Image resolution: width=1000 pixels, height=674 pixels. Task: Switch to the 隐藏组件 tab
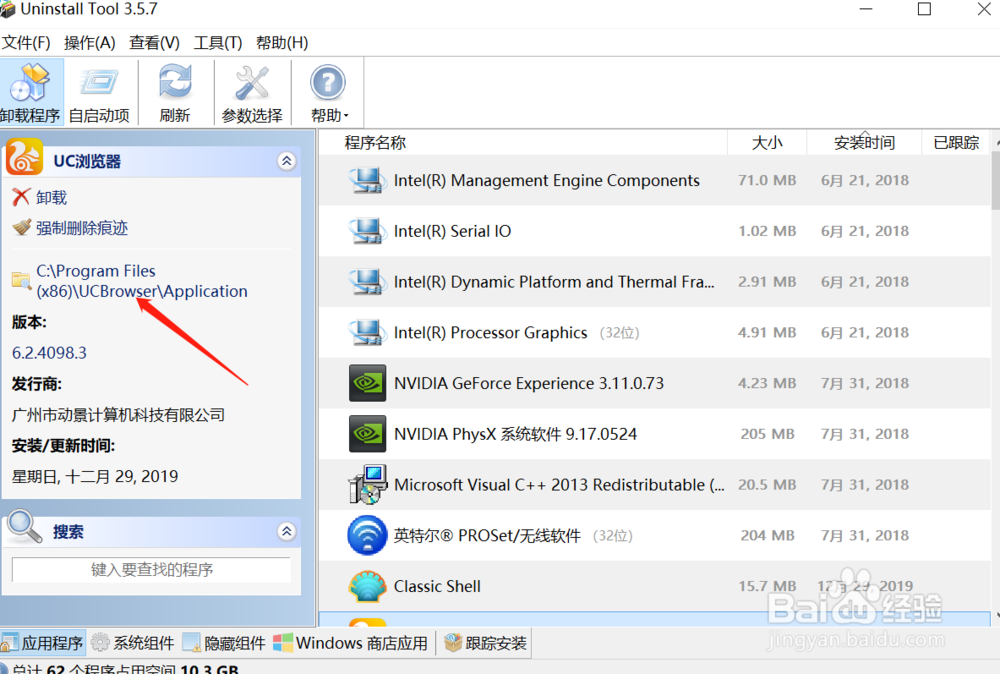point(224,643)
